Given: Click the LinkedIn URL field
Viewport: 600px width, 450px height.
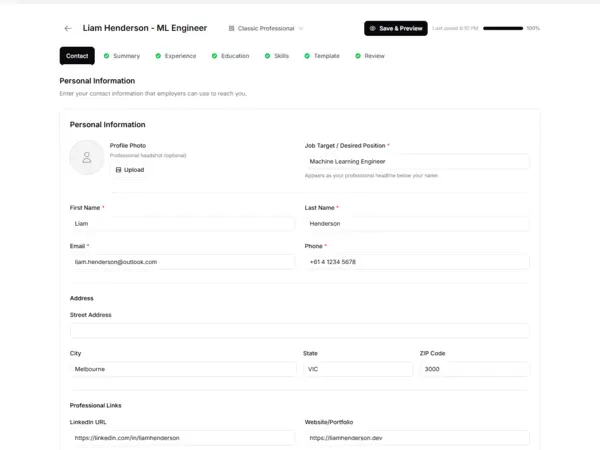Looking at the screenshot, I should (182, 438).
